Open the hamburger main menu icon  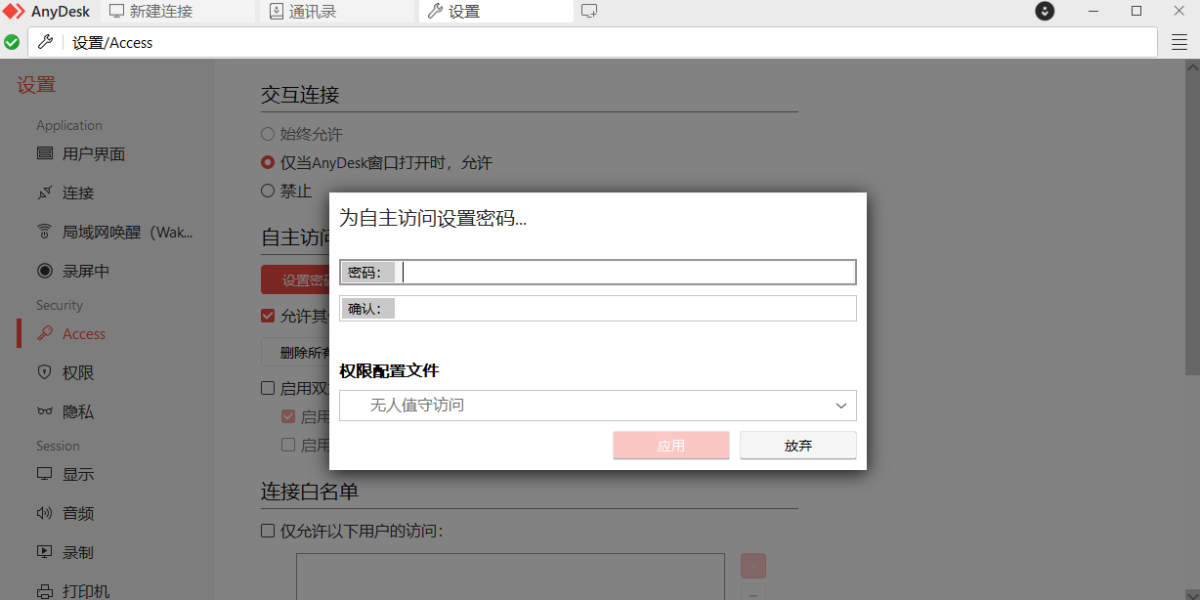click(x=1179, y=42)
